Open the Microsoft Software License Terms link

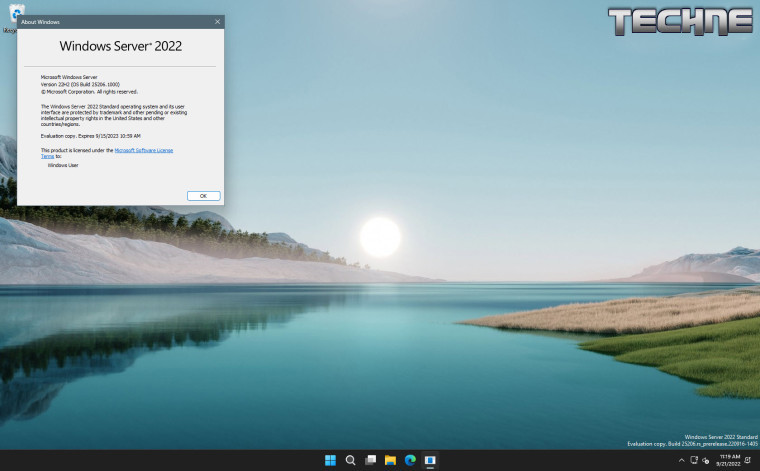tap(143, 150)
